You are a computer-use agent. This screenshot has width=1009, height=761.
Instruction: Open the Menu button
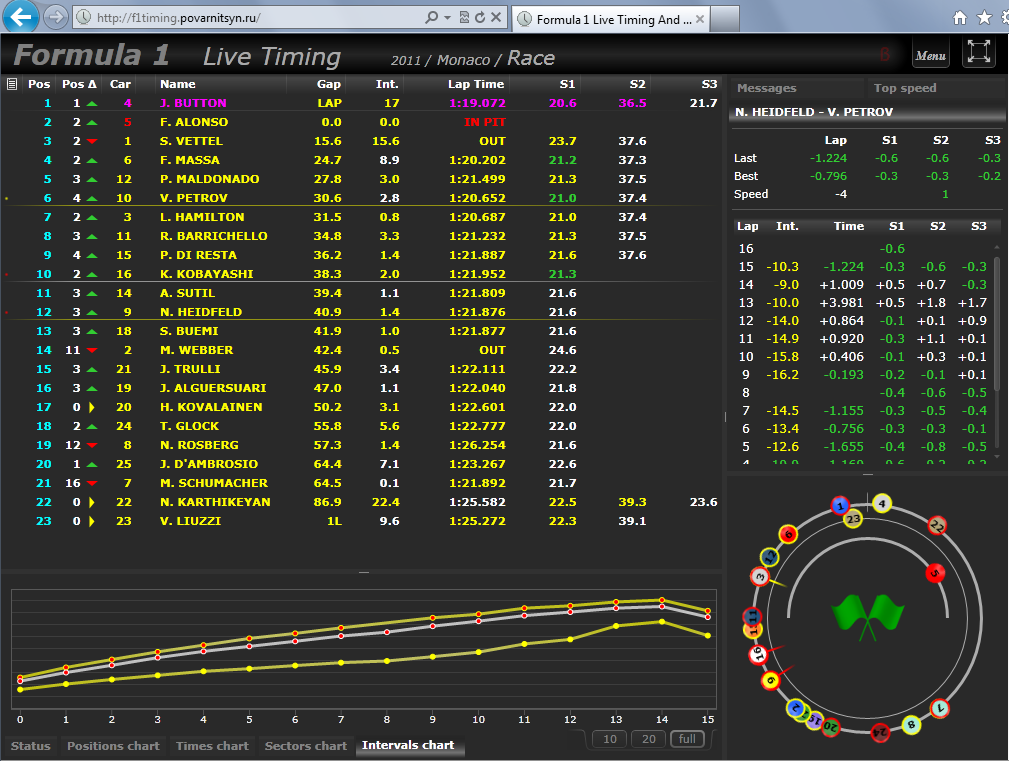[x=930, y=54]
